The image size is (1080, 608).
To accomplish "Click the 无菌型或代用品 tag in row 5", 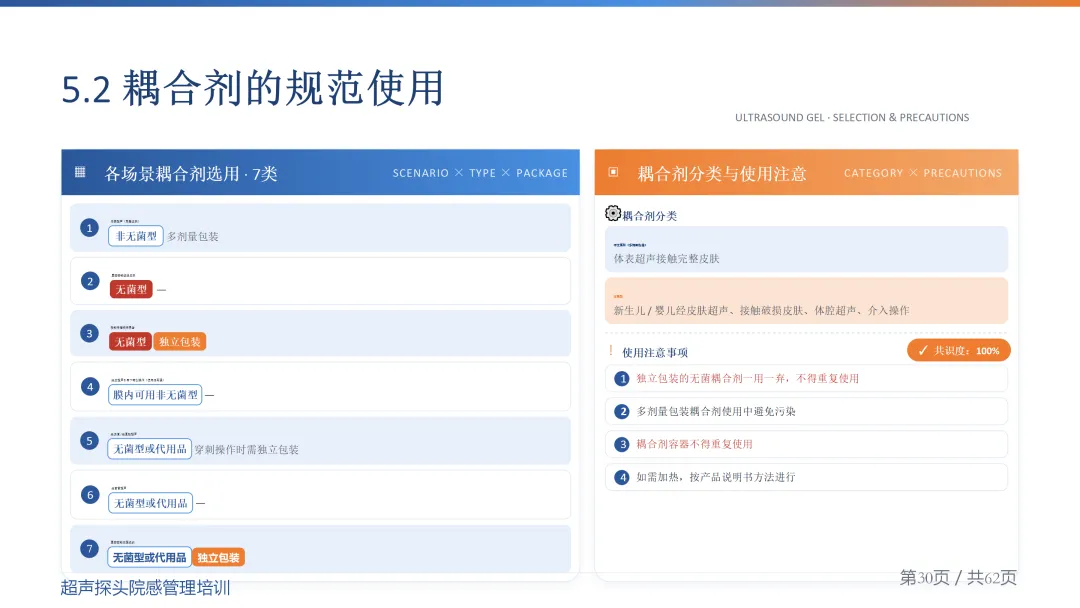I will pos(149,449).
